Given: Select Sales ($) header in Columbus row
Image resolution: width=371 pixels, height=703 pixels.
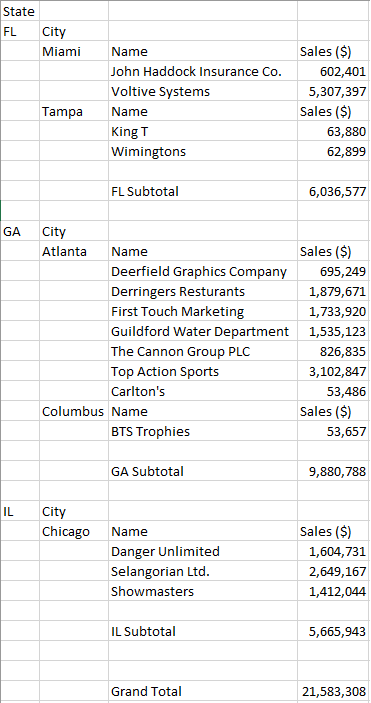Looking at the screenshot, I should click(x=334, y=411).
